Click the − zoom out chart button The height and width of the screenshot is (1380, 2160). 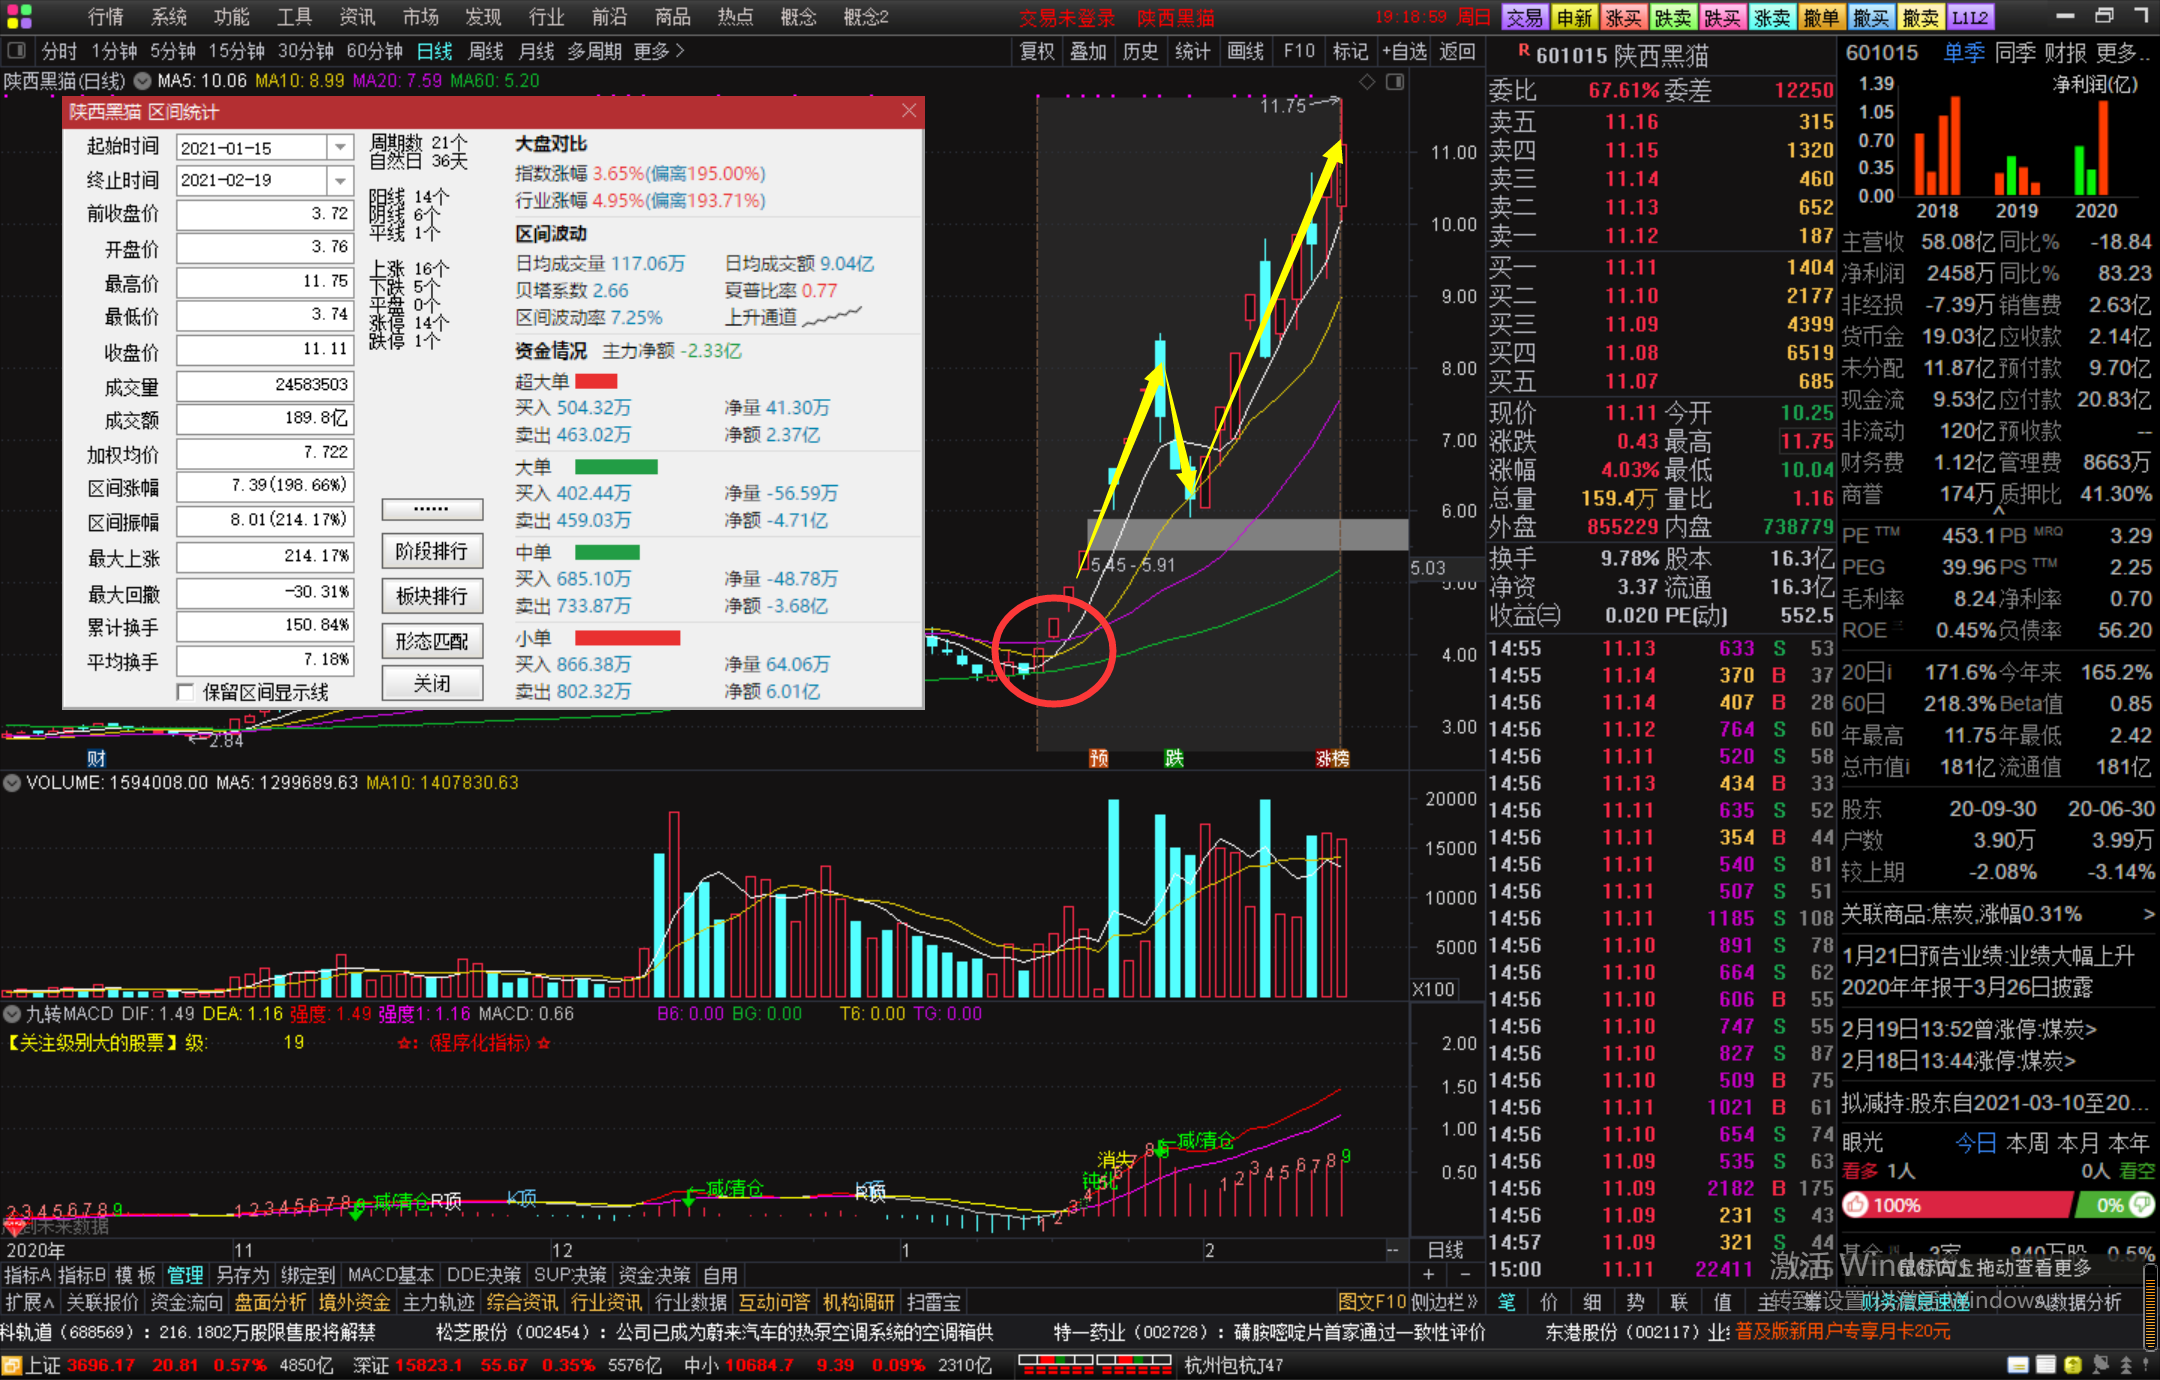[1465, 1274]
